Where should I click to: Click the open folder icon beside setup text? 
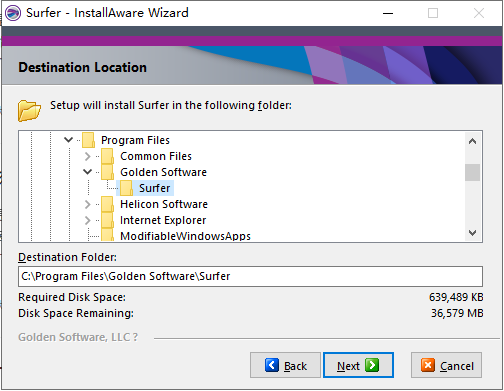[29, 110]
